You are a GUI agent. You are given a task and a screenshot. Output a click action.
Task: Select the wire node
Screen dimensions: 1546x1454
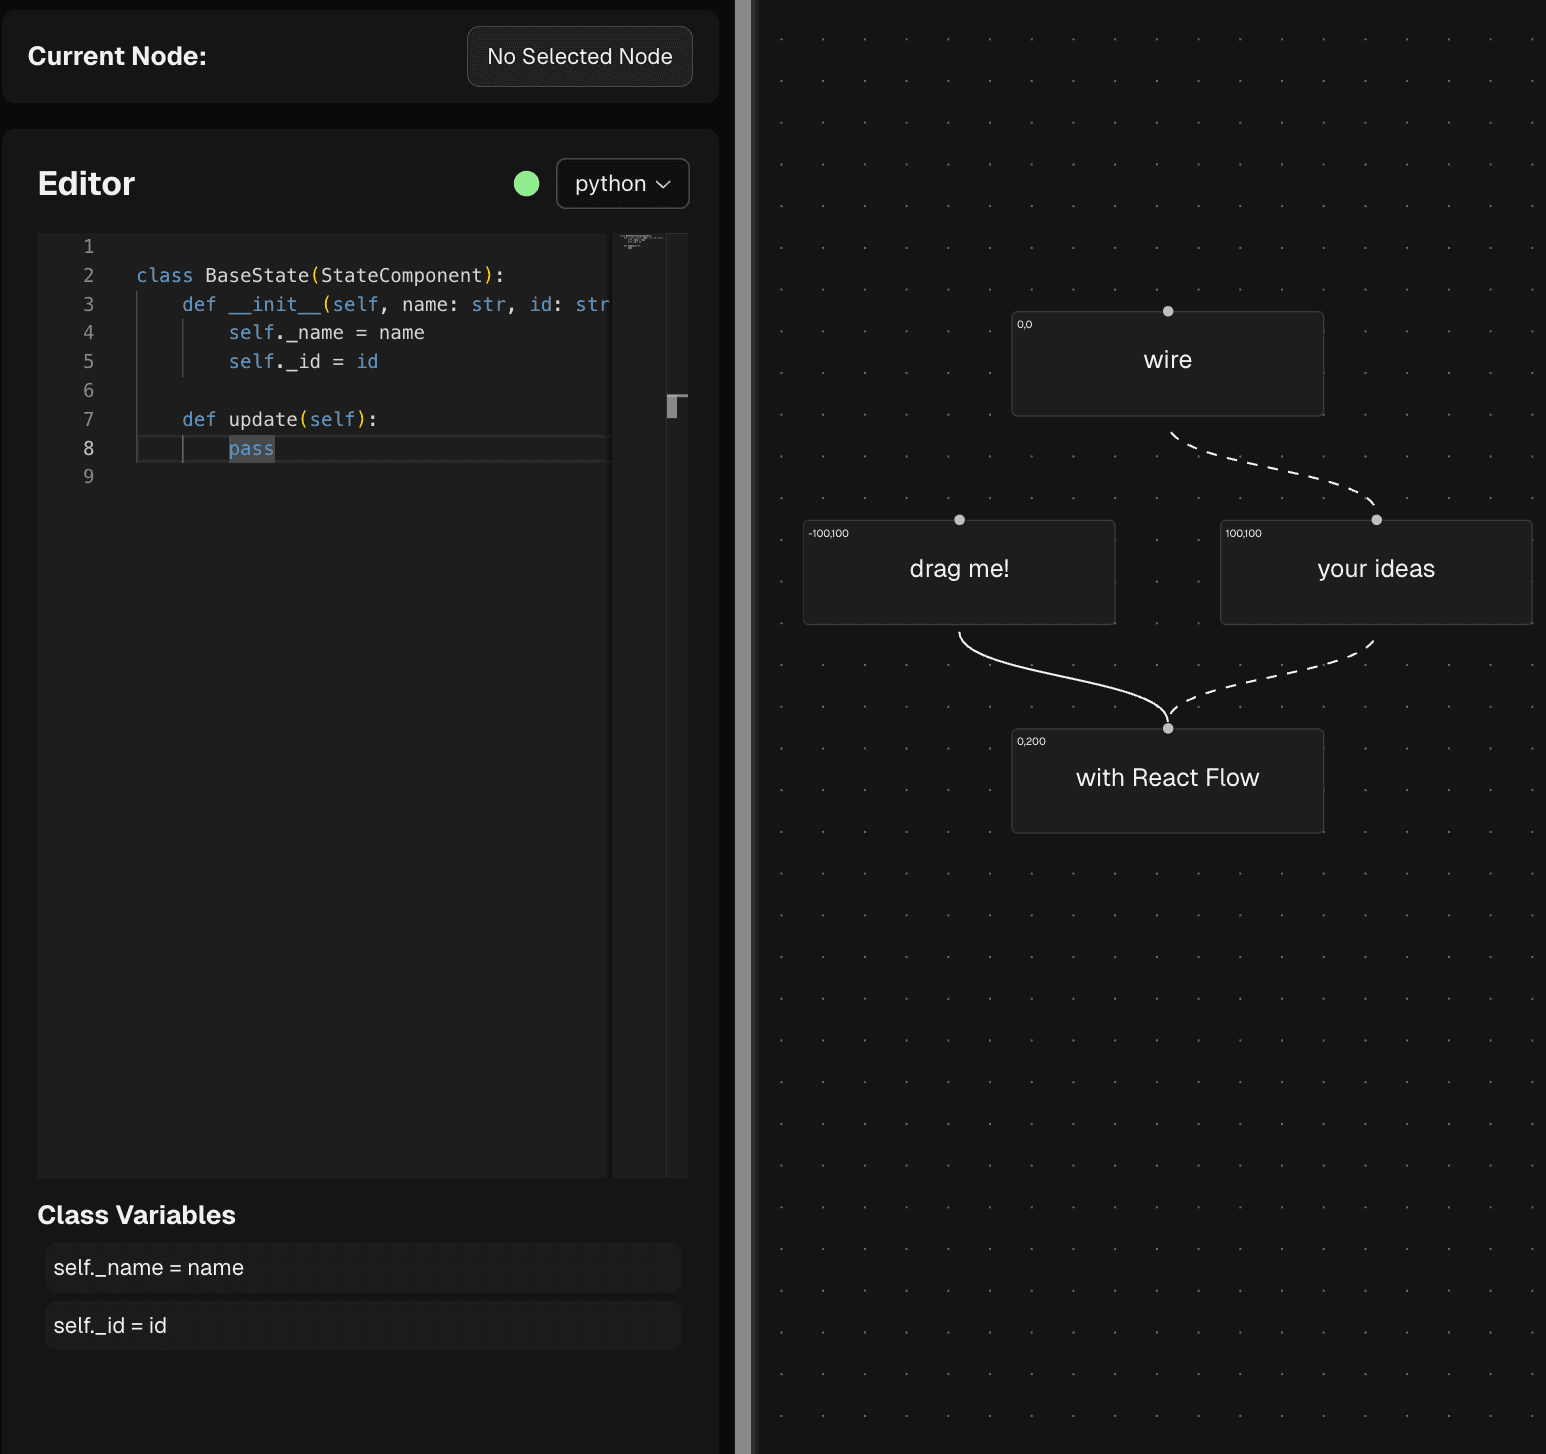click(1167, 364)
